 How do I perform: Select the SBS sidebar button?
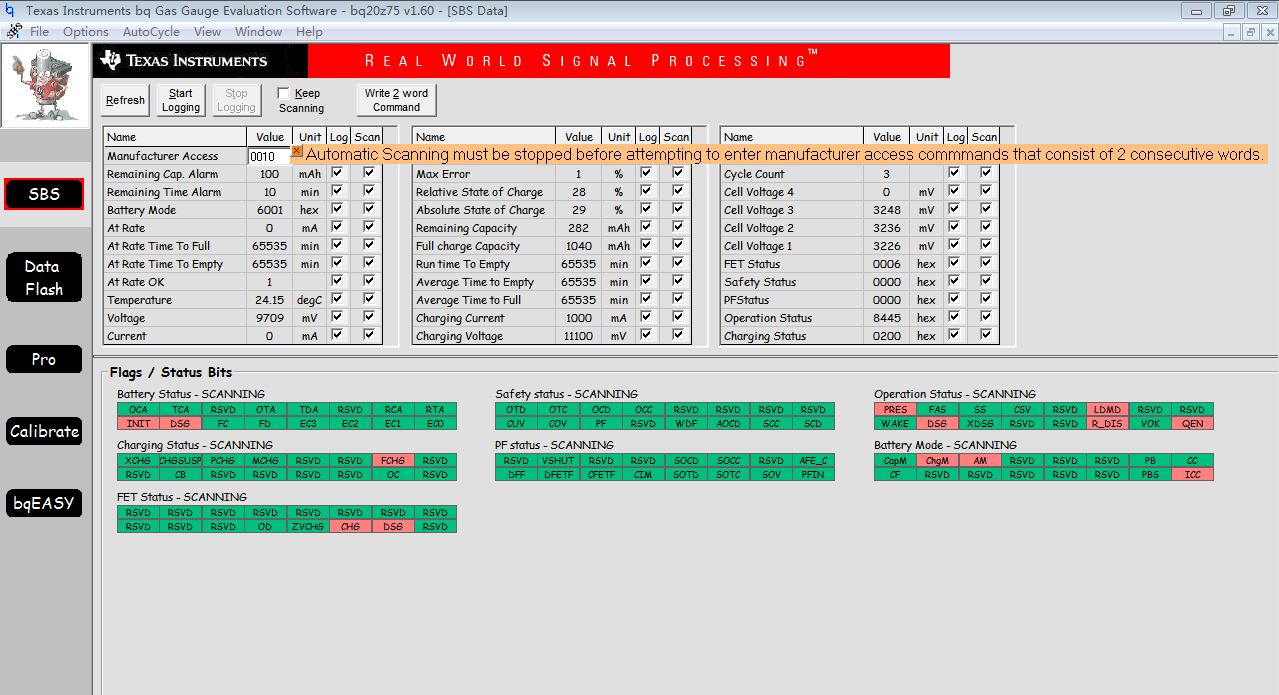click(43, 194)
